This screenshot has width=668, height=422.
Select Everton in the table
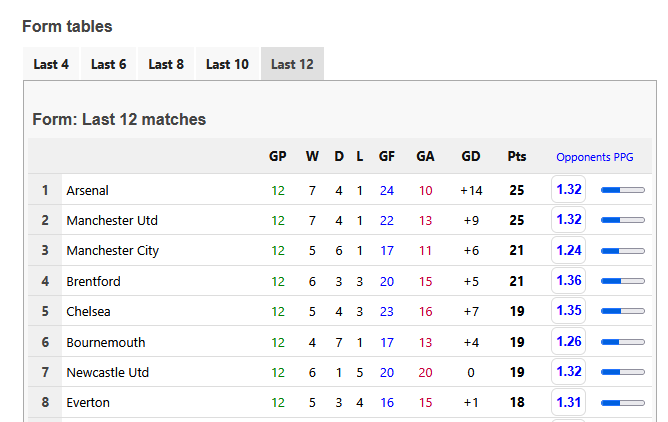tap(88, 402)
